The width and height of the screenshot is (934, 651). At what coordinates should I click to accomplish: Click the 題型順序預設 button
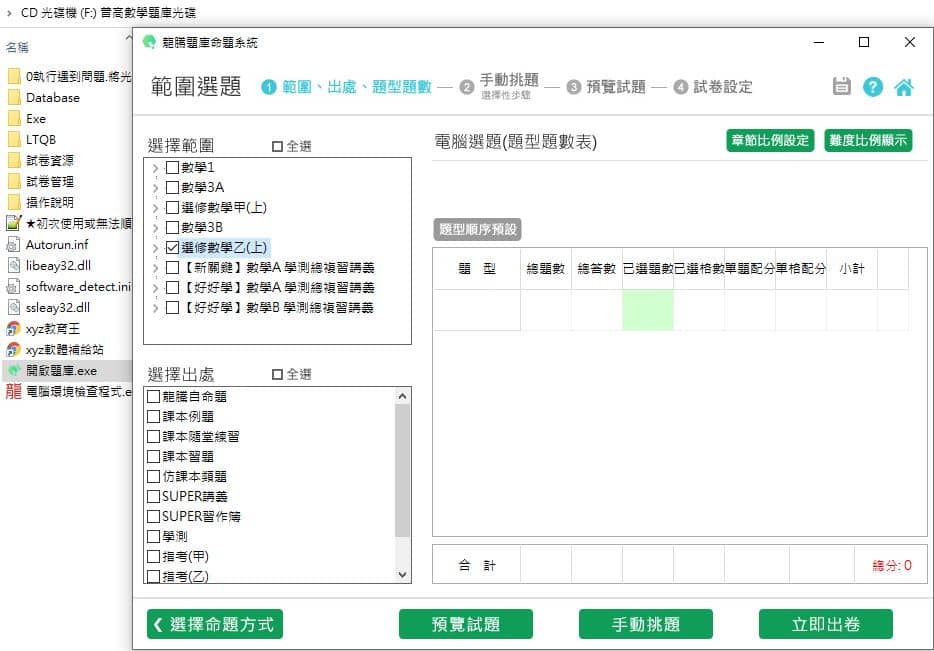(x=477, y=229)
